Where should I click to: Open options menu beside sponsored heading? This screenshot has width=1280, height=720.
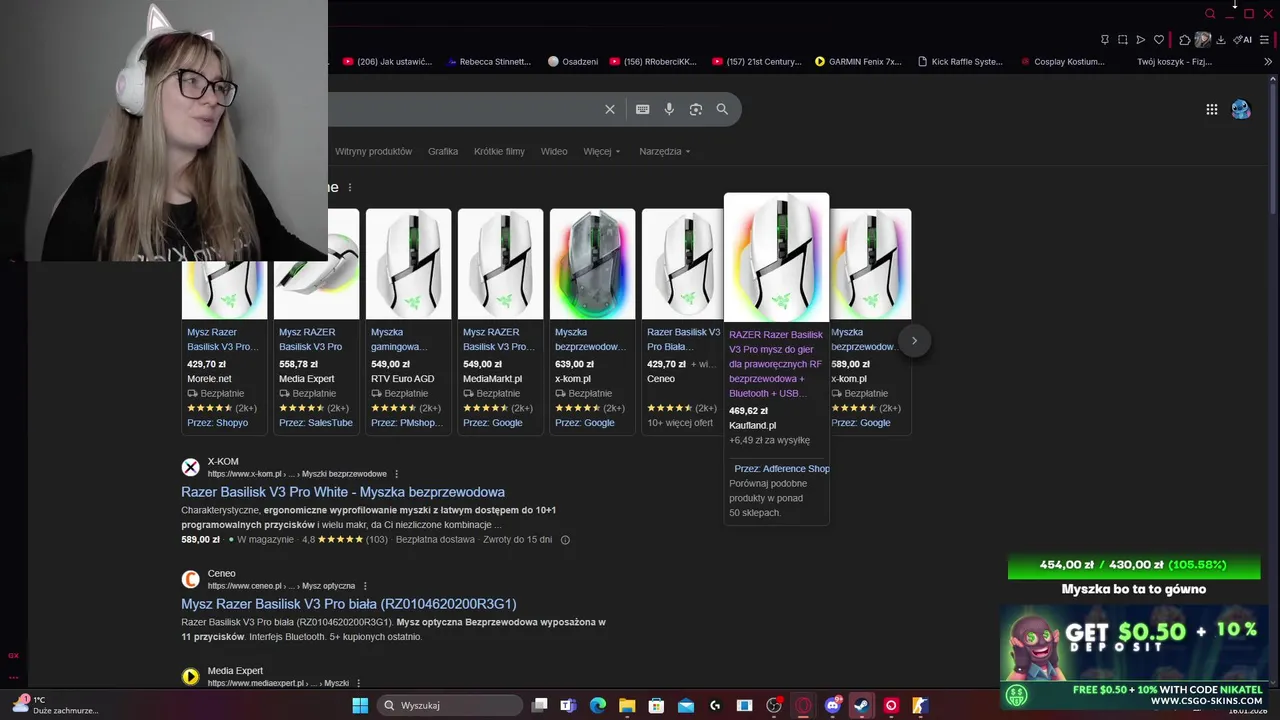350,187
